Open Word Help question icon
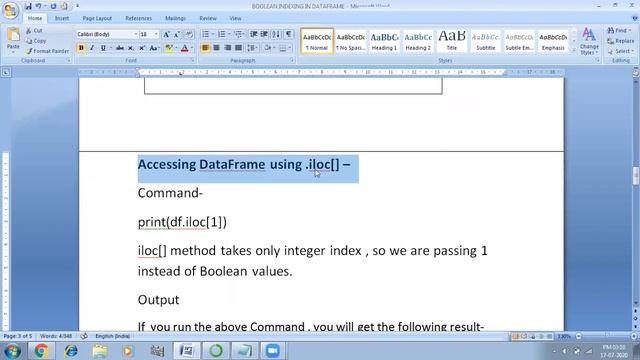The width and height of the screenshot is (640, 360). [635, 18]
